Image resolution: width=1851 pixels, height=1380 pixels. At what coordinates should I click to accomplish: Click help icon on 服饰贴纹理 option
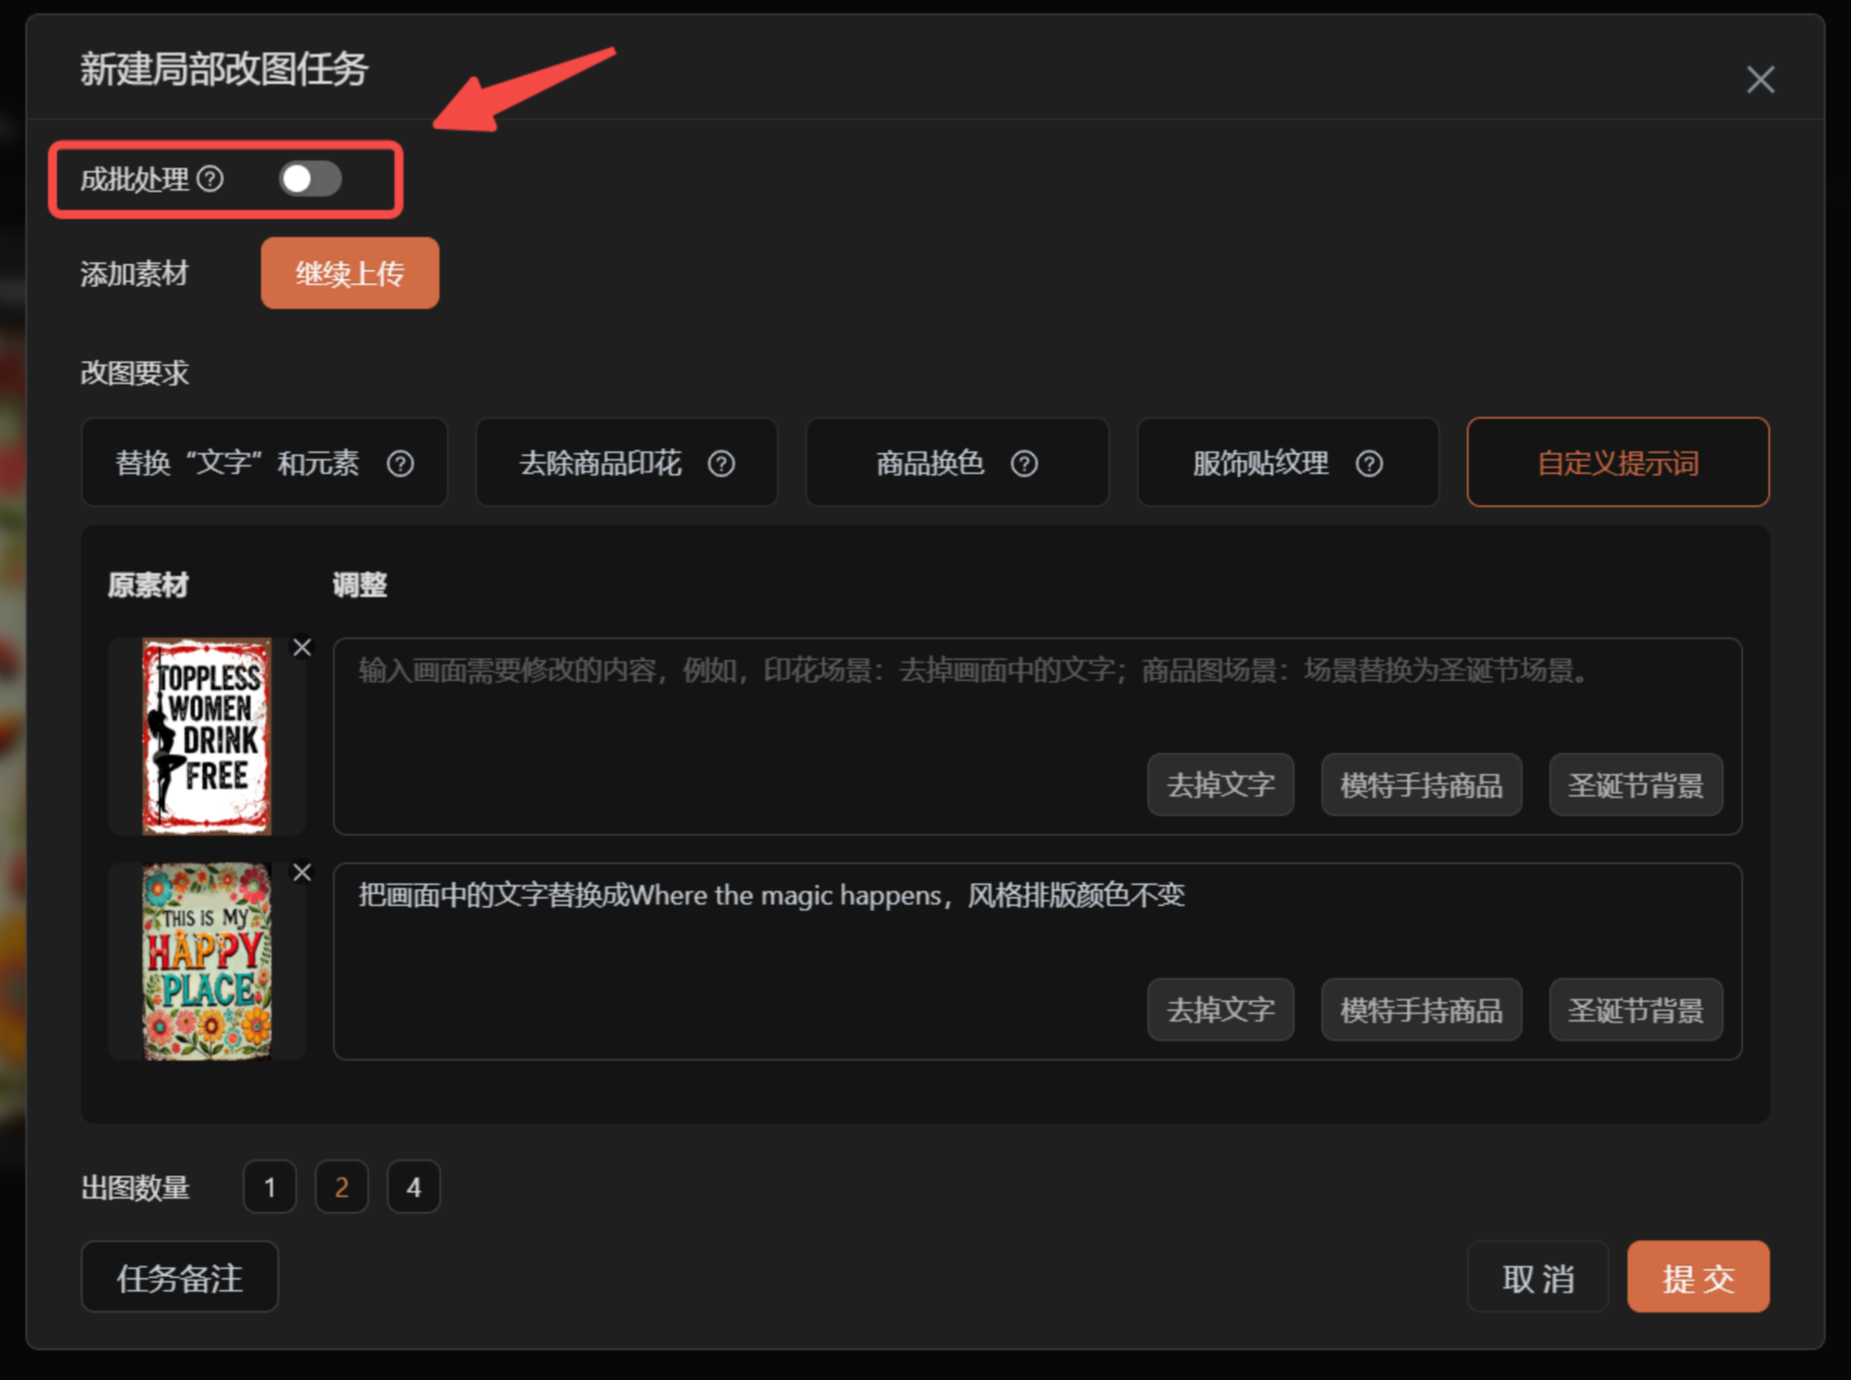pos(1369,463)
